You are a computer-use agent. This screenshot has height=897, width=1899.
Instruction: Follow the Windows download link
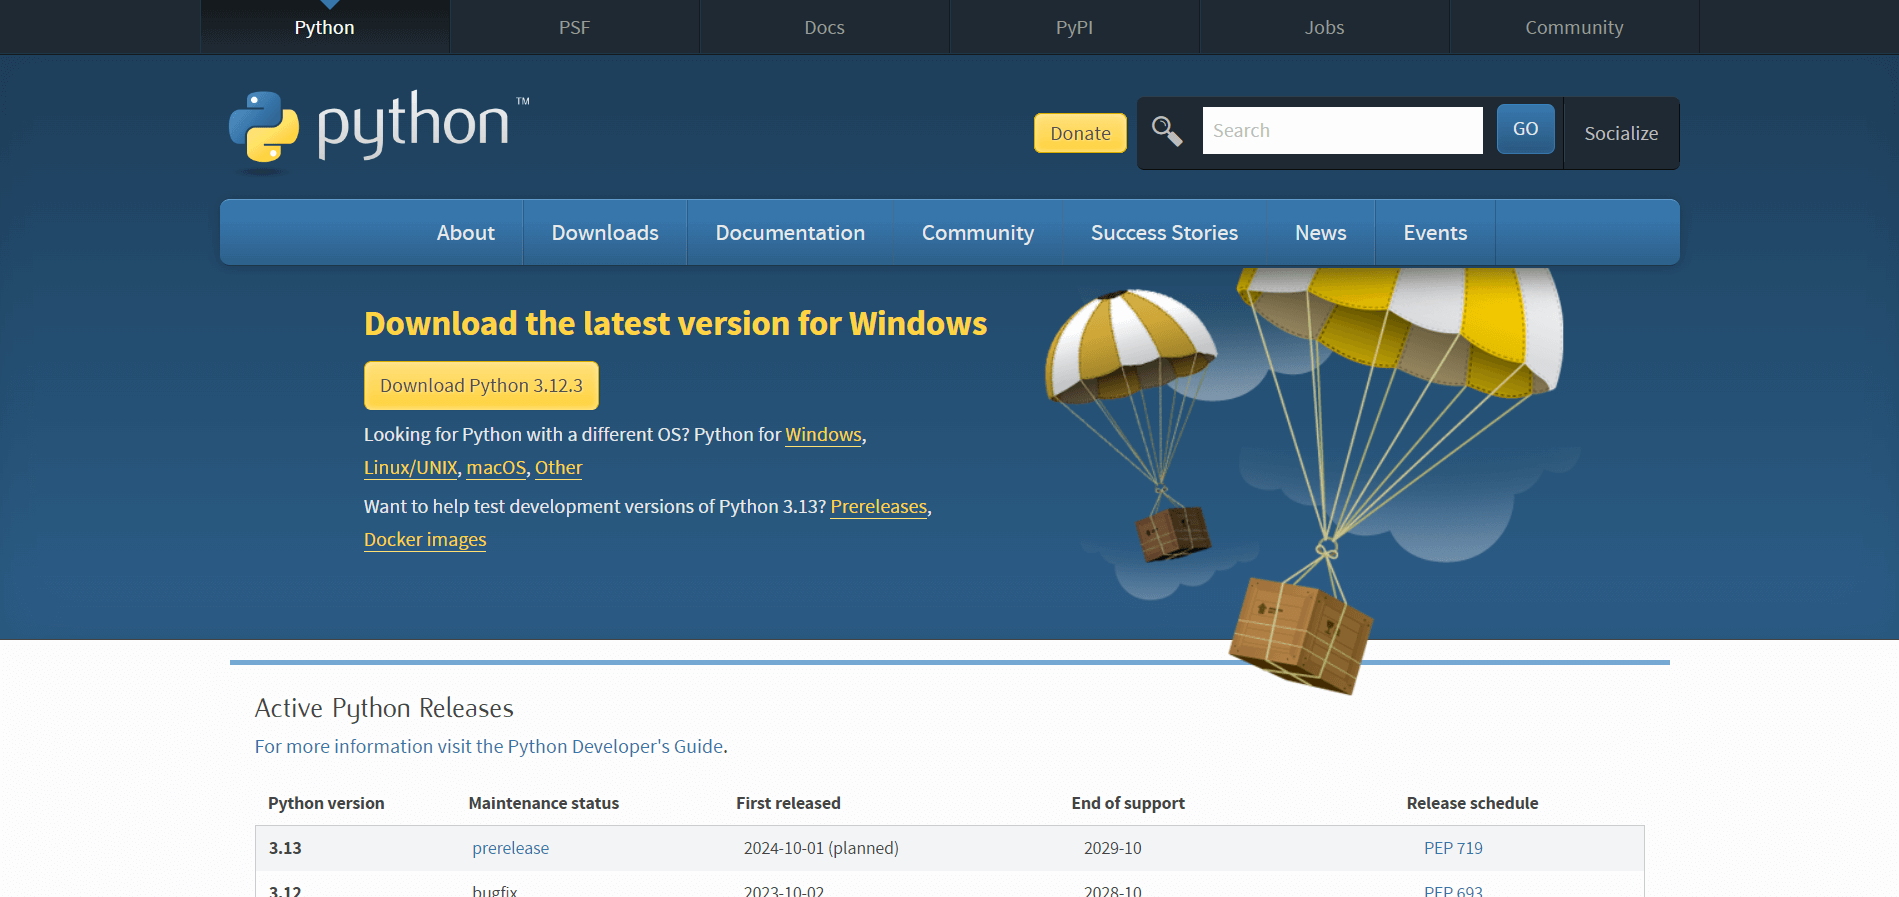pos(823,434)
